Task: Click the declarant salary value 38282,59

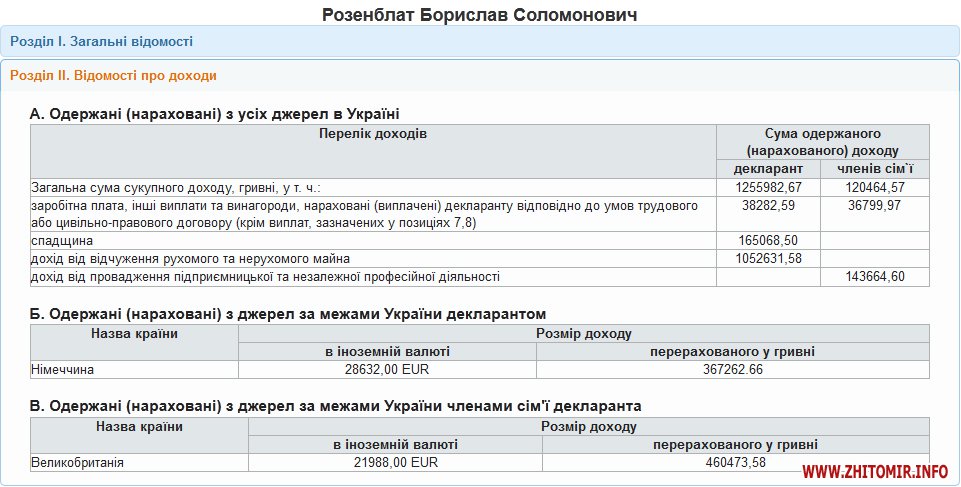Action: 768,205
